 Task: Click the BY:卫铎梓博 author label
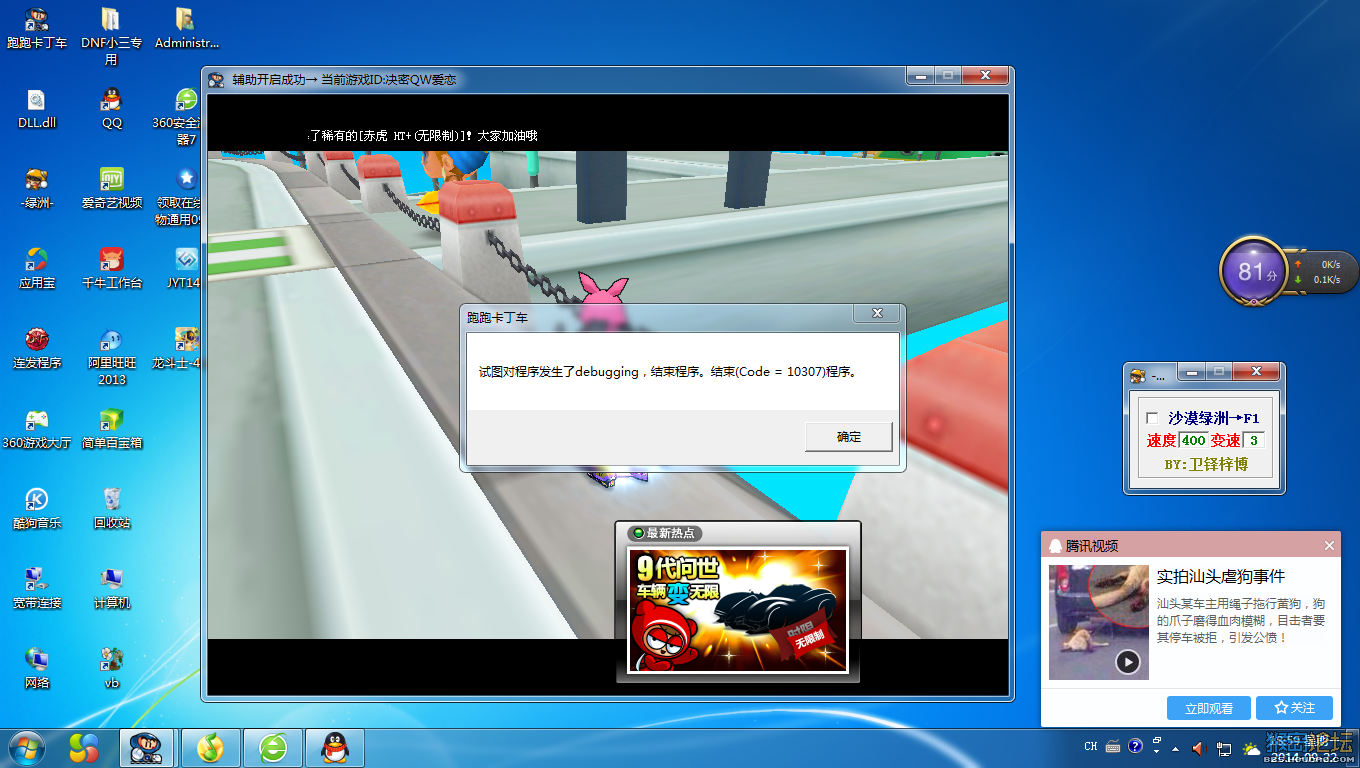pyautogui.click(x=1205, y=464)
